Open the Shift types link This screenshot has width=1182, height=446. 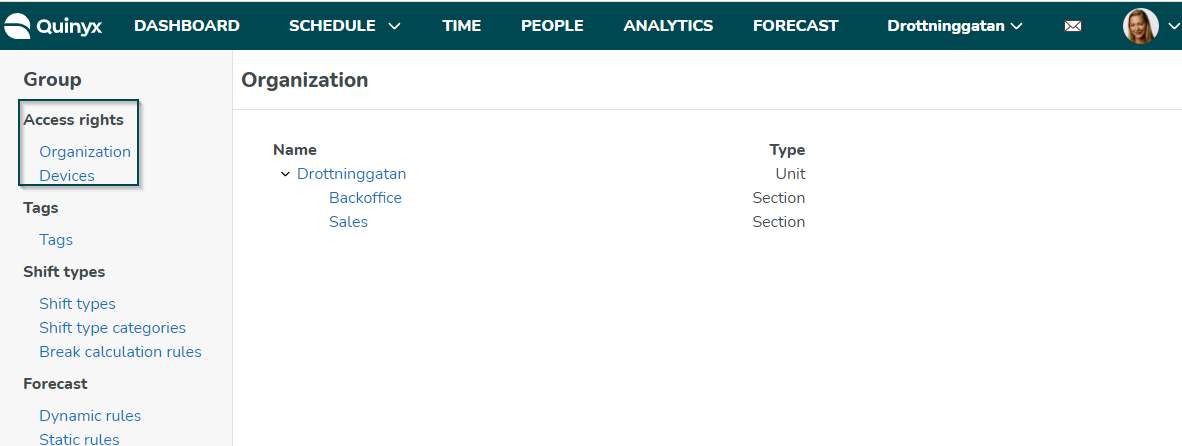pos(78,304)
